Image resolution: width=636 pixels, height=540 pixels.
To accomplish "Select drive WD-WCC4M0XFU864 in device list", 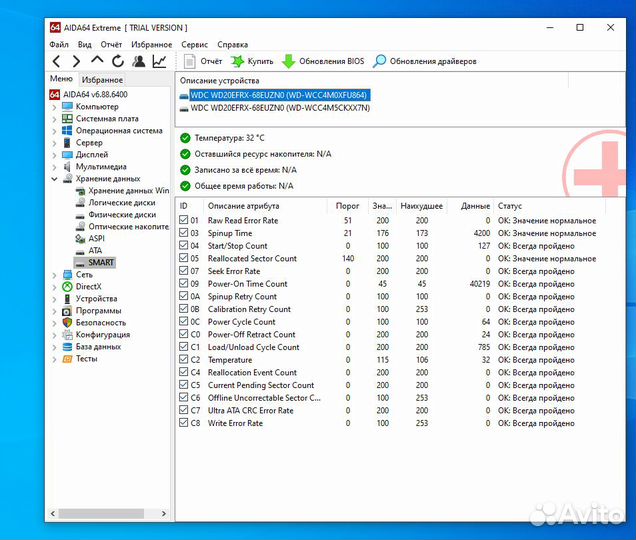I will 275,95.
